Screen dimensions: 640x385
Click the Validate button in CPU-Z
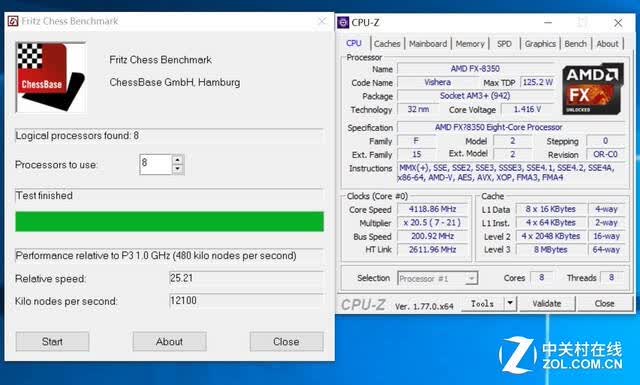coord(547,303)
